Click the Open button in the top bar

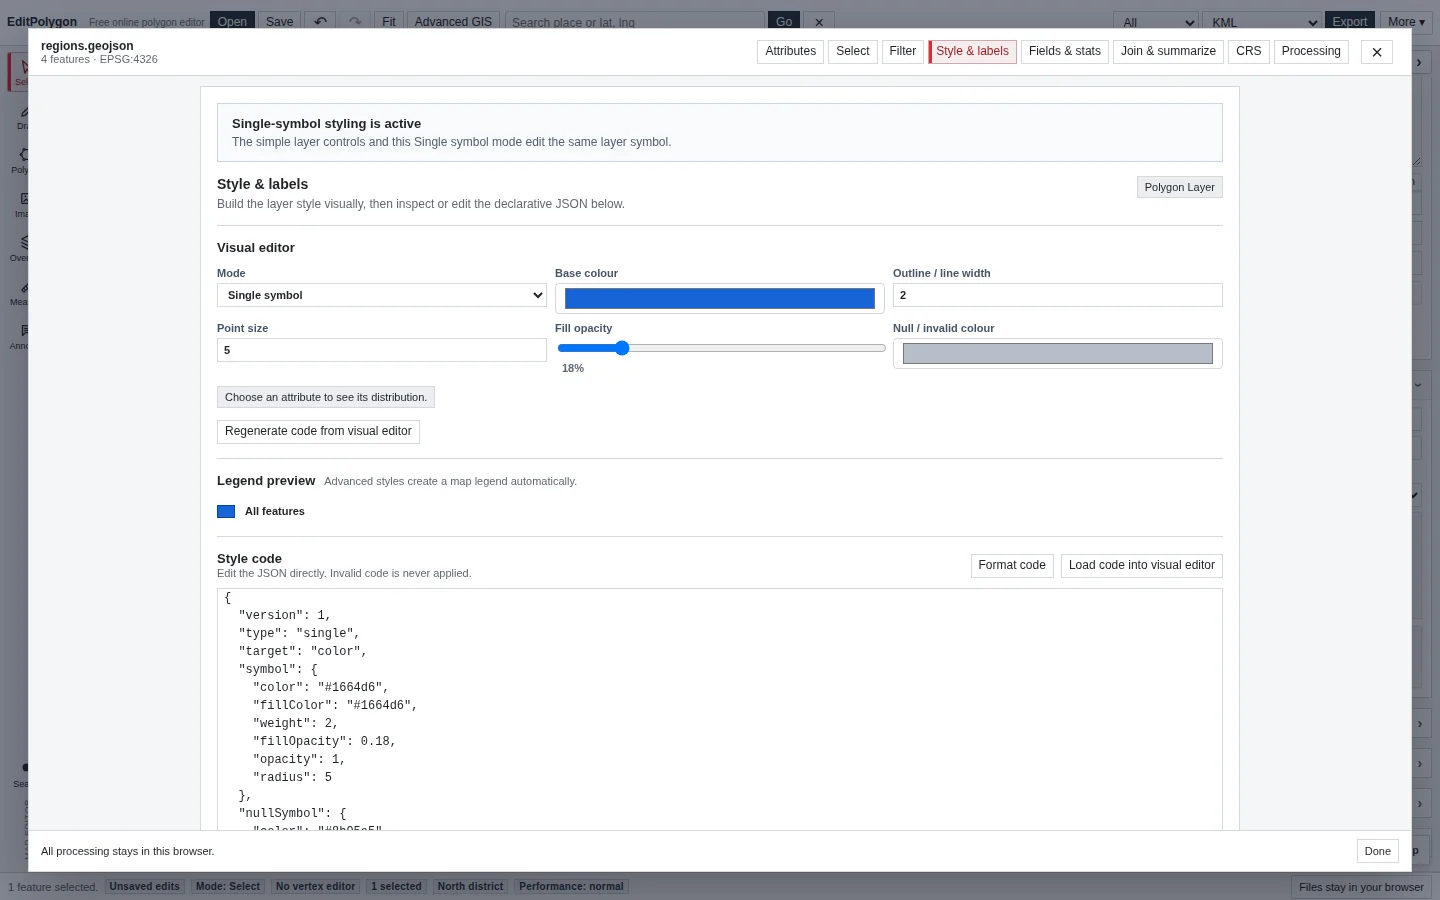(232, 21)
